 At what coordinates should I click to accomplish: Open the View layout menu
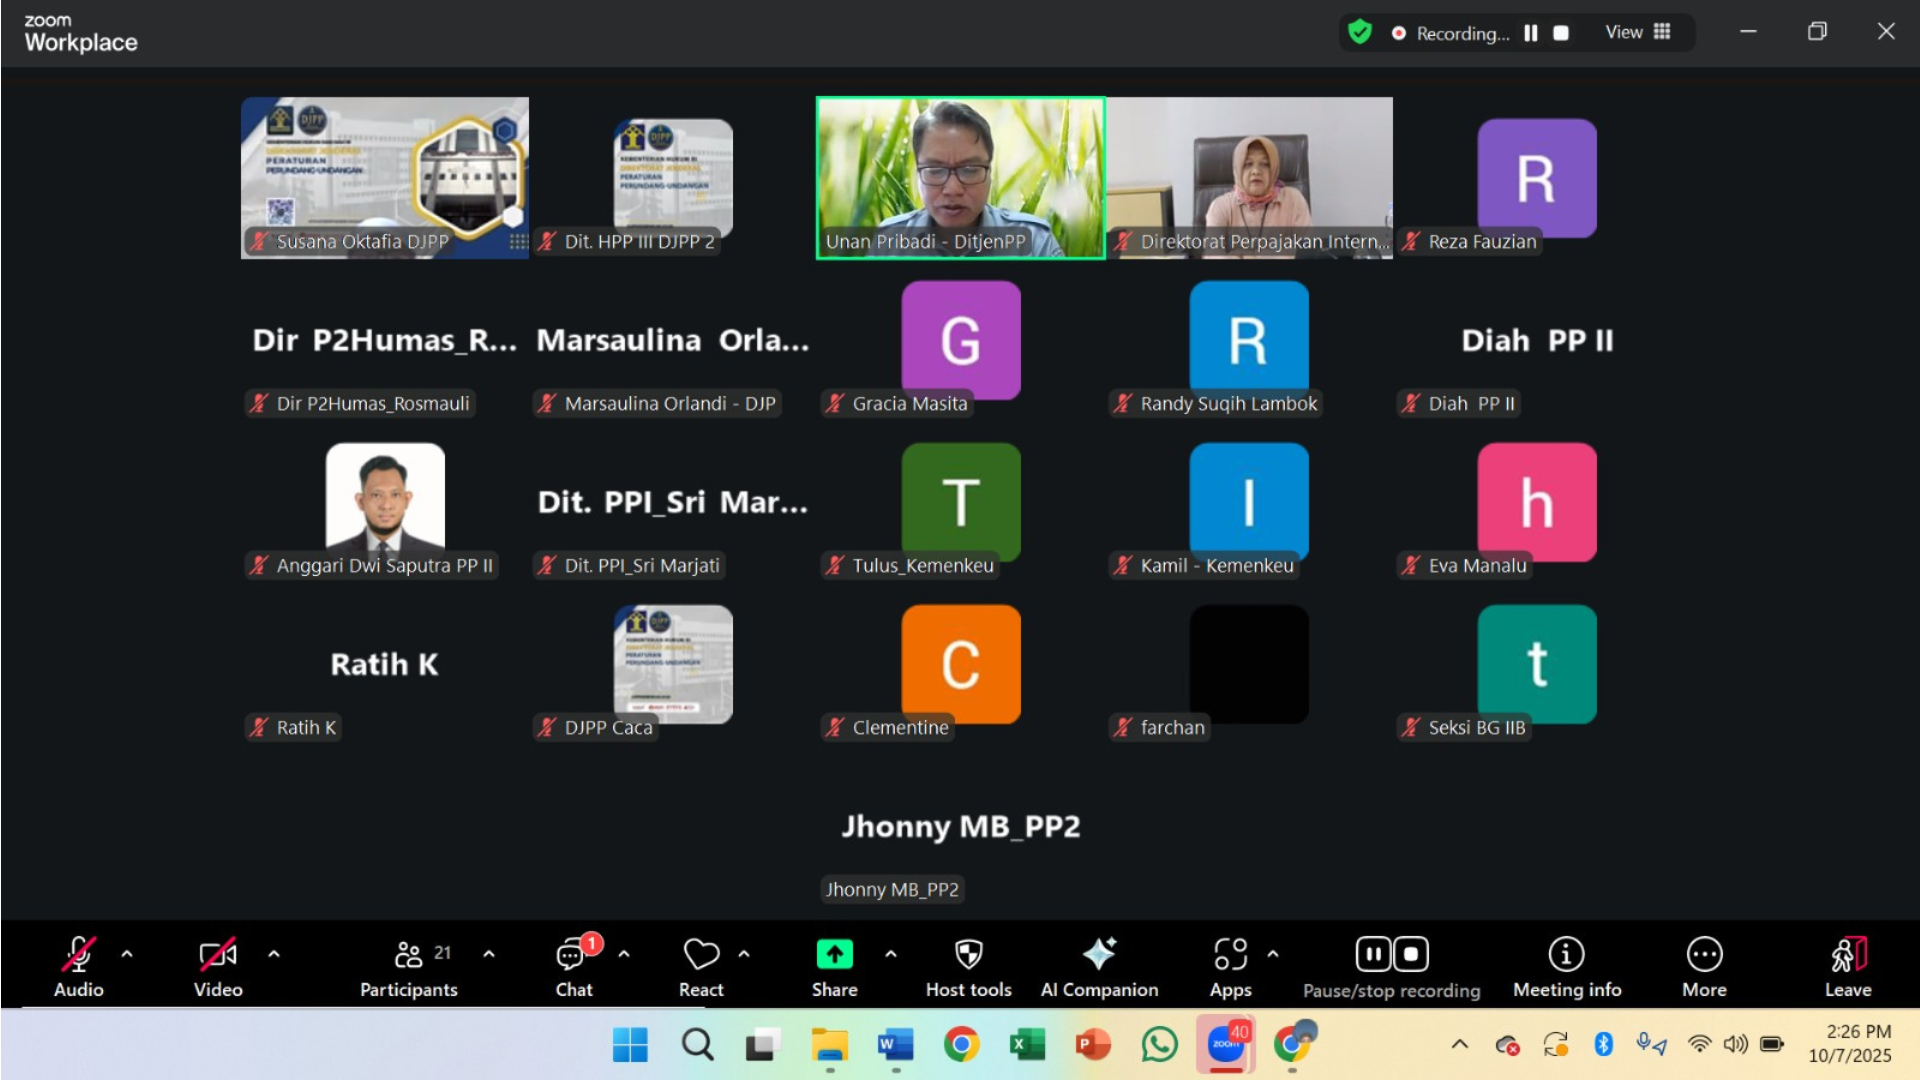coord(1638,33)
